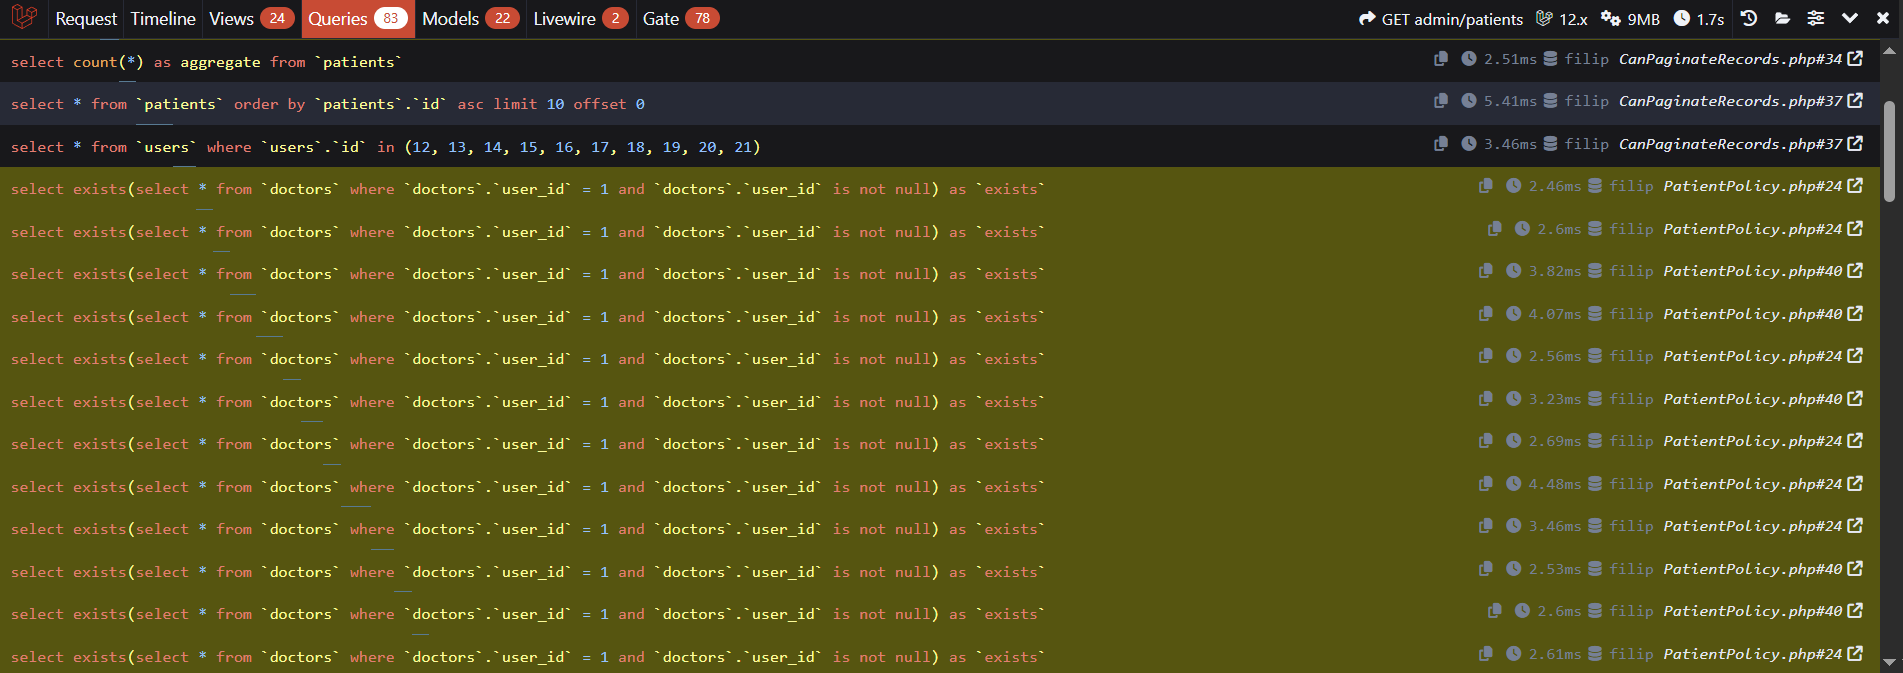Open editor icon on the 4.48ms row
This screenshot has width=1903, height=673.
pos(1856,484)
